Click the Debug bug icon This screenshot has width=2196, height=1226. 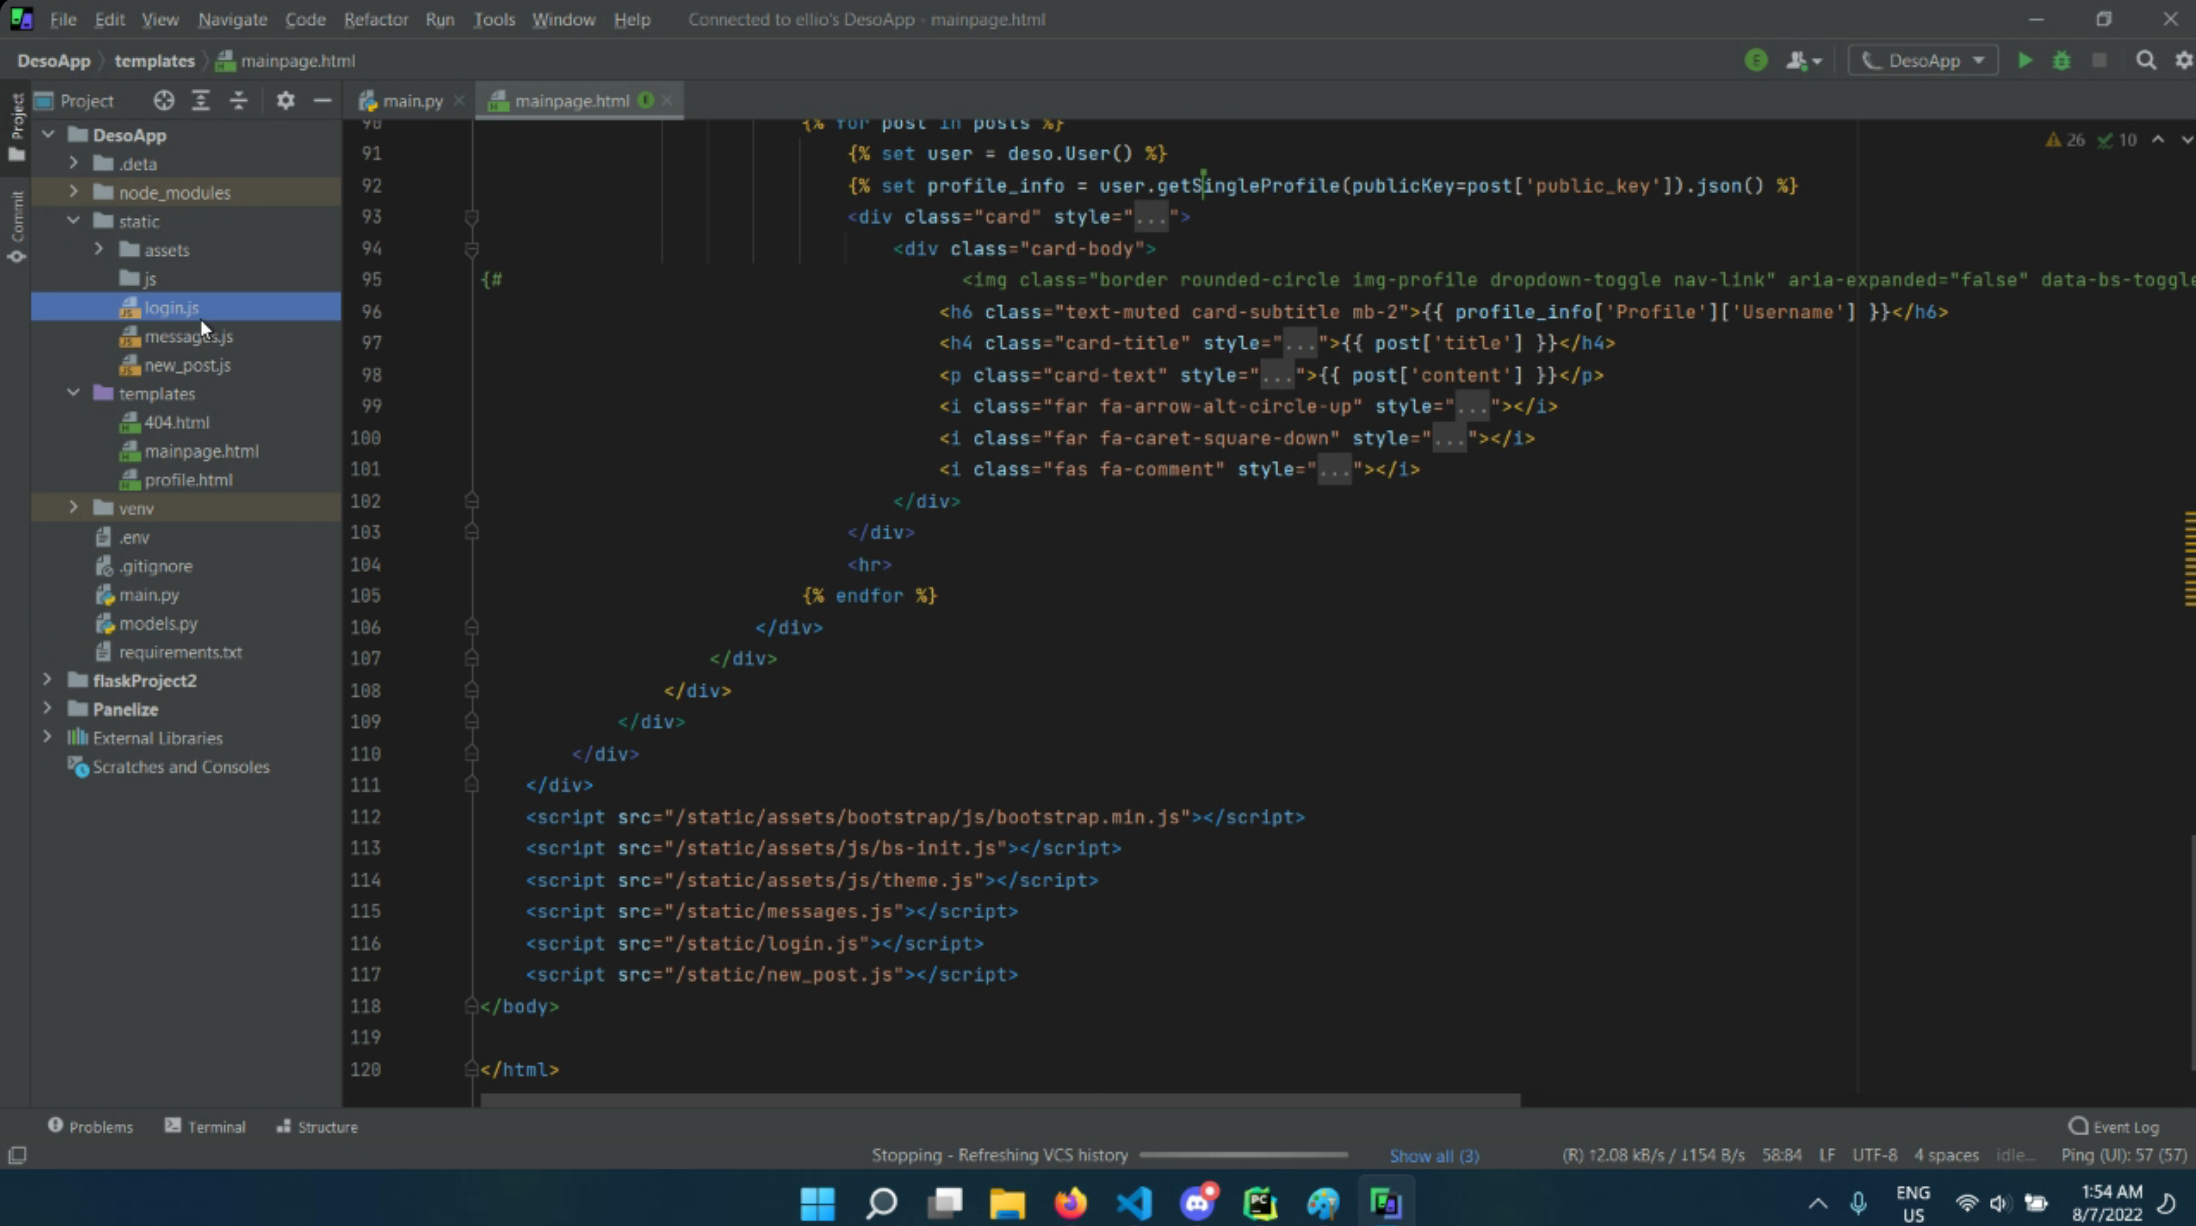2061,60
